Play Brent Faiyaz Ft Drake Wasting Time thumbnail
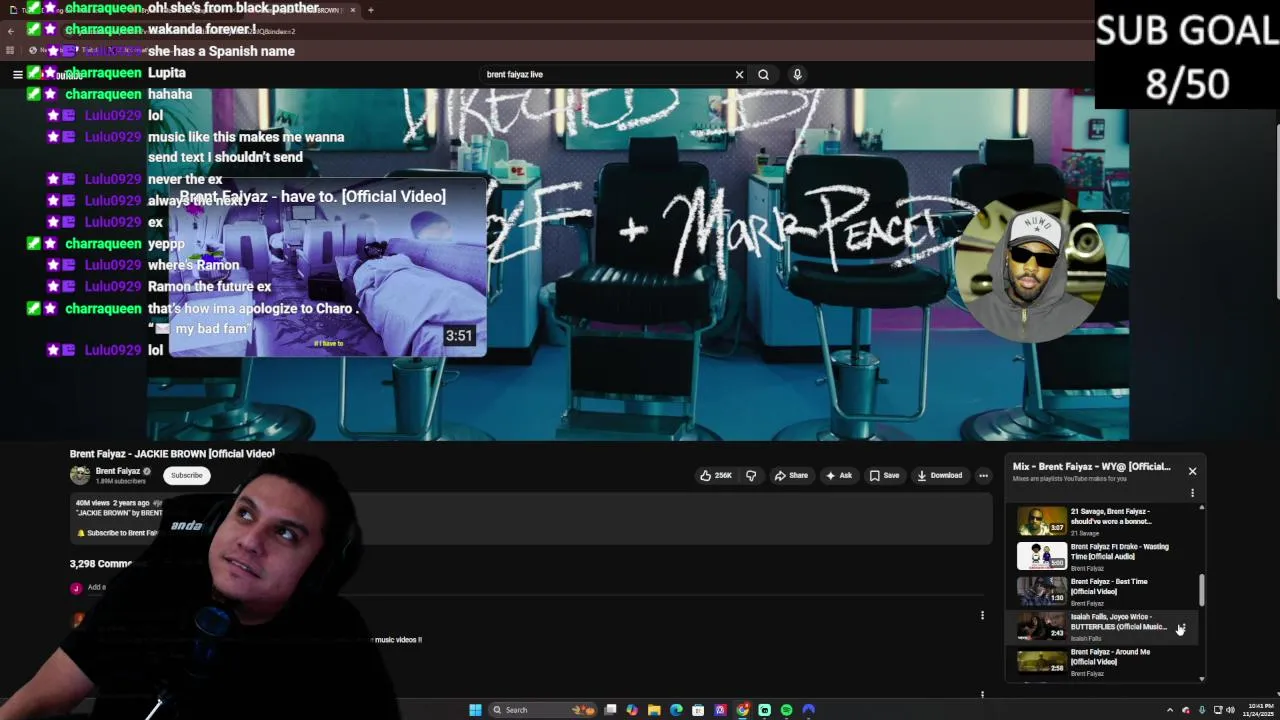Viewport: 1280px width, 720px height. point(1042,556)
